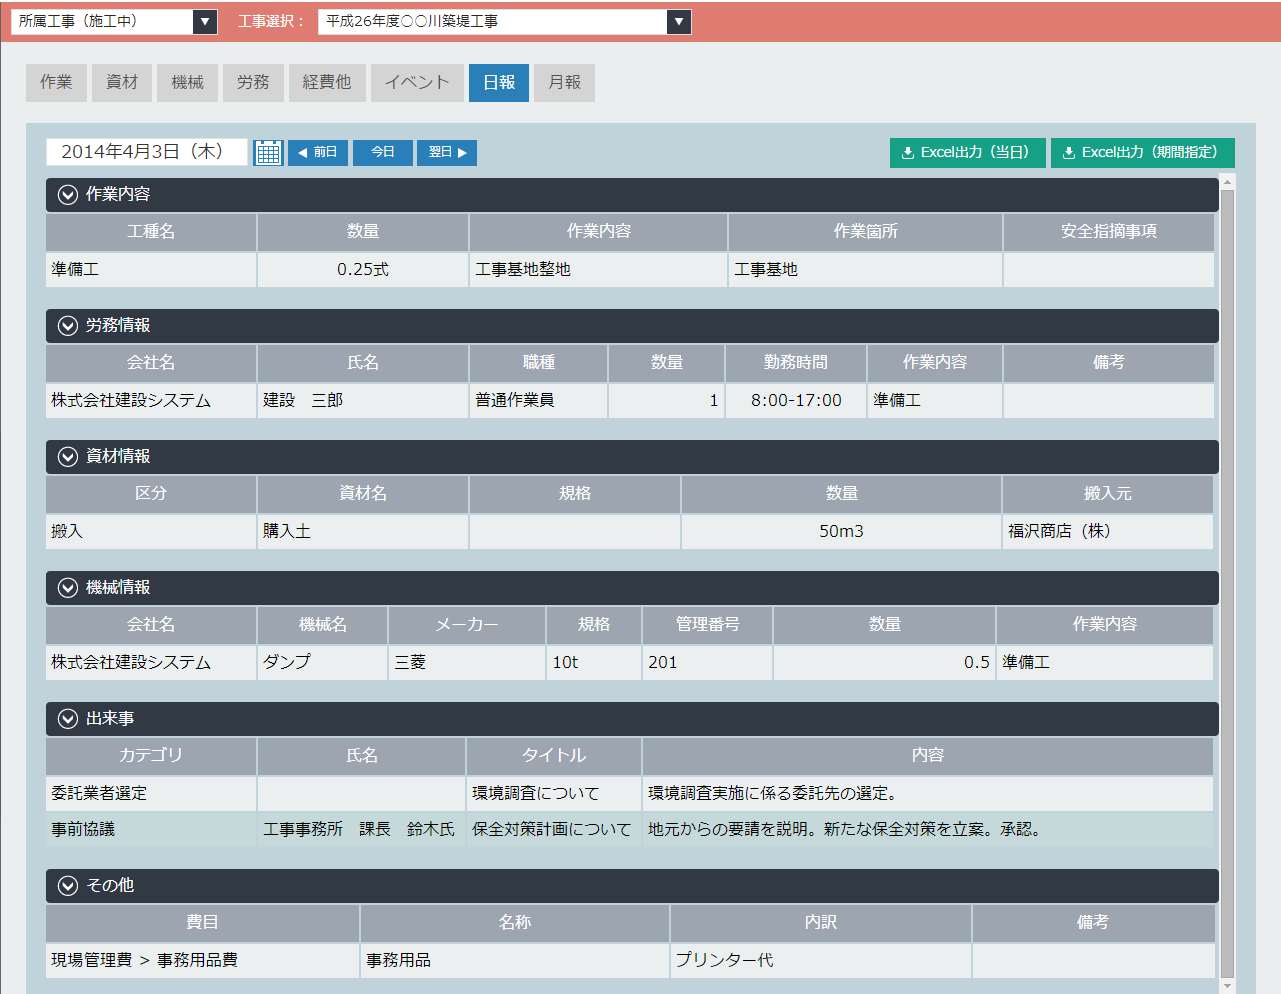Image resolution: width=1281 pixels, height=994 pixels.
Task: Click the 201 management number cell
Action: pyautogui.click(x=707, y=663)
